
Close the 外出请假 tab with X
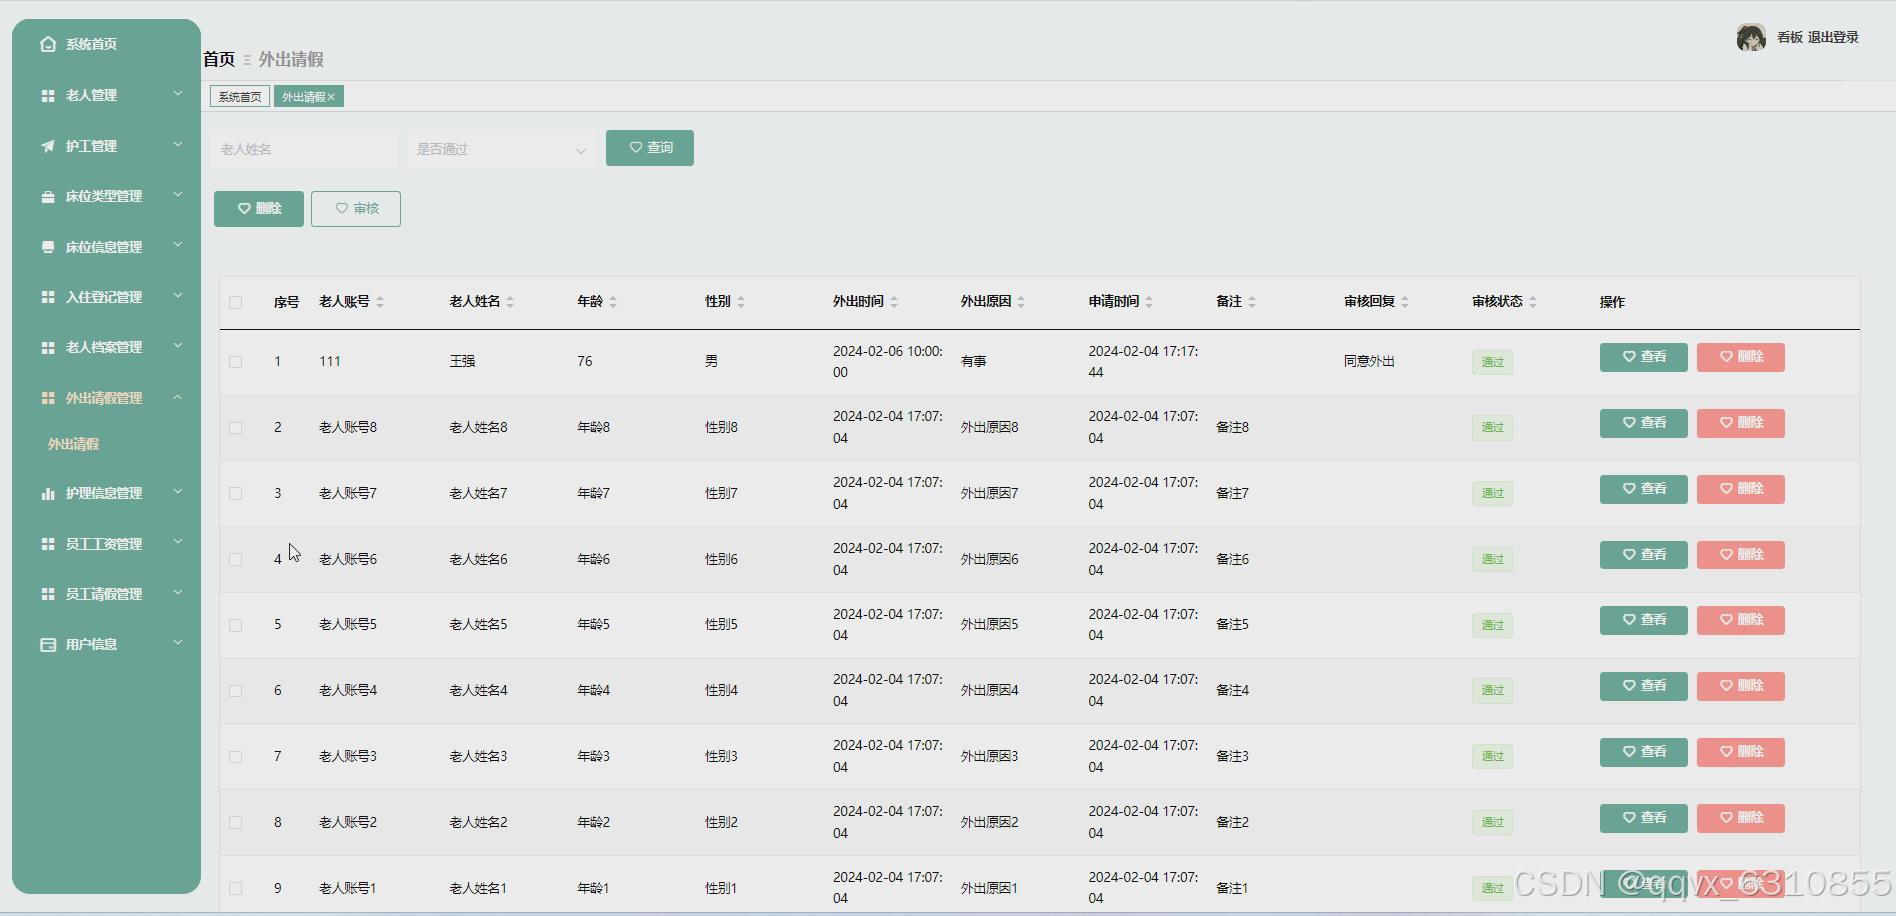331,97
